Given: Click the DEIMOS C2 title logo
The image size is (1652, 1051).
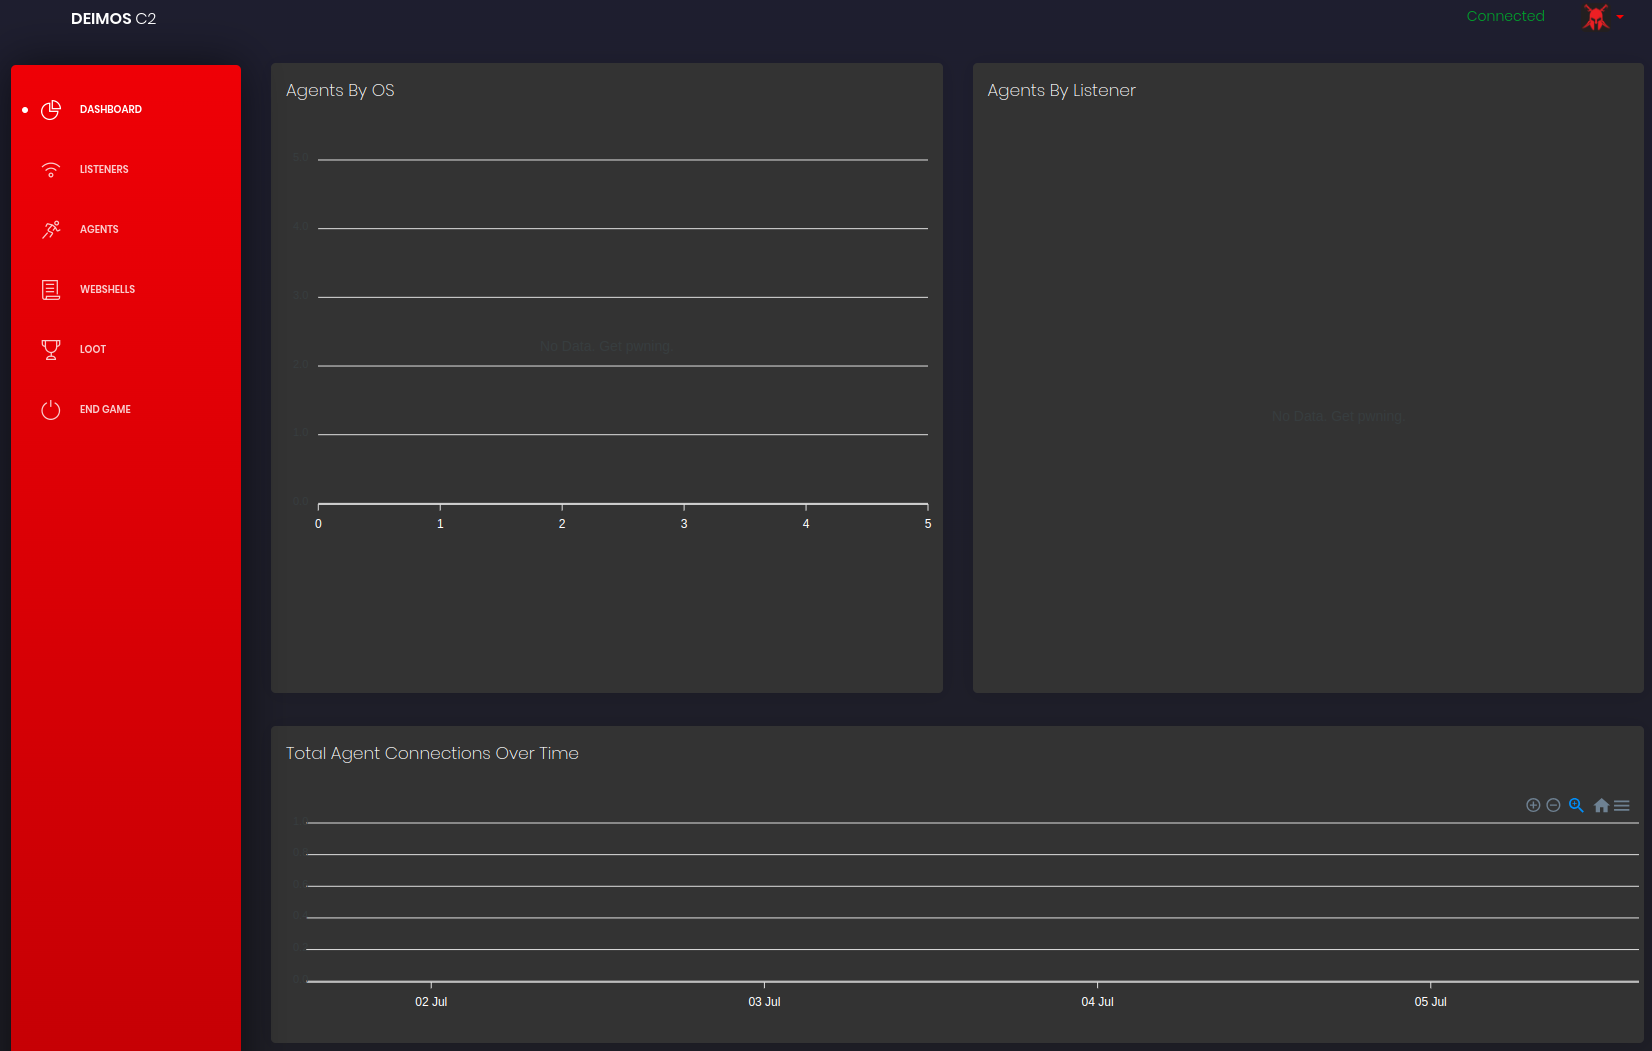Looking at the screenshot, I should 112,18.
